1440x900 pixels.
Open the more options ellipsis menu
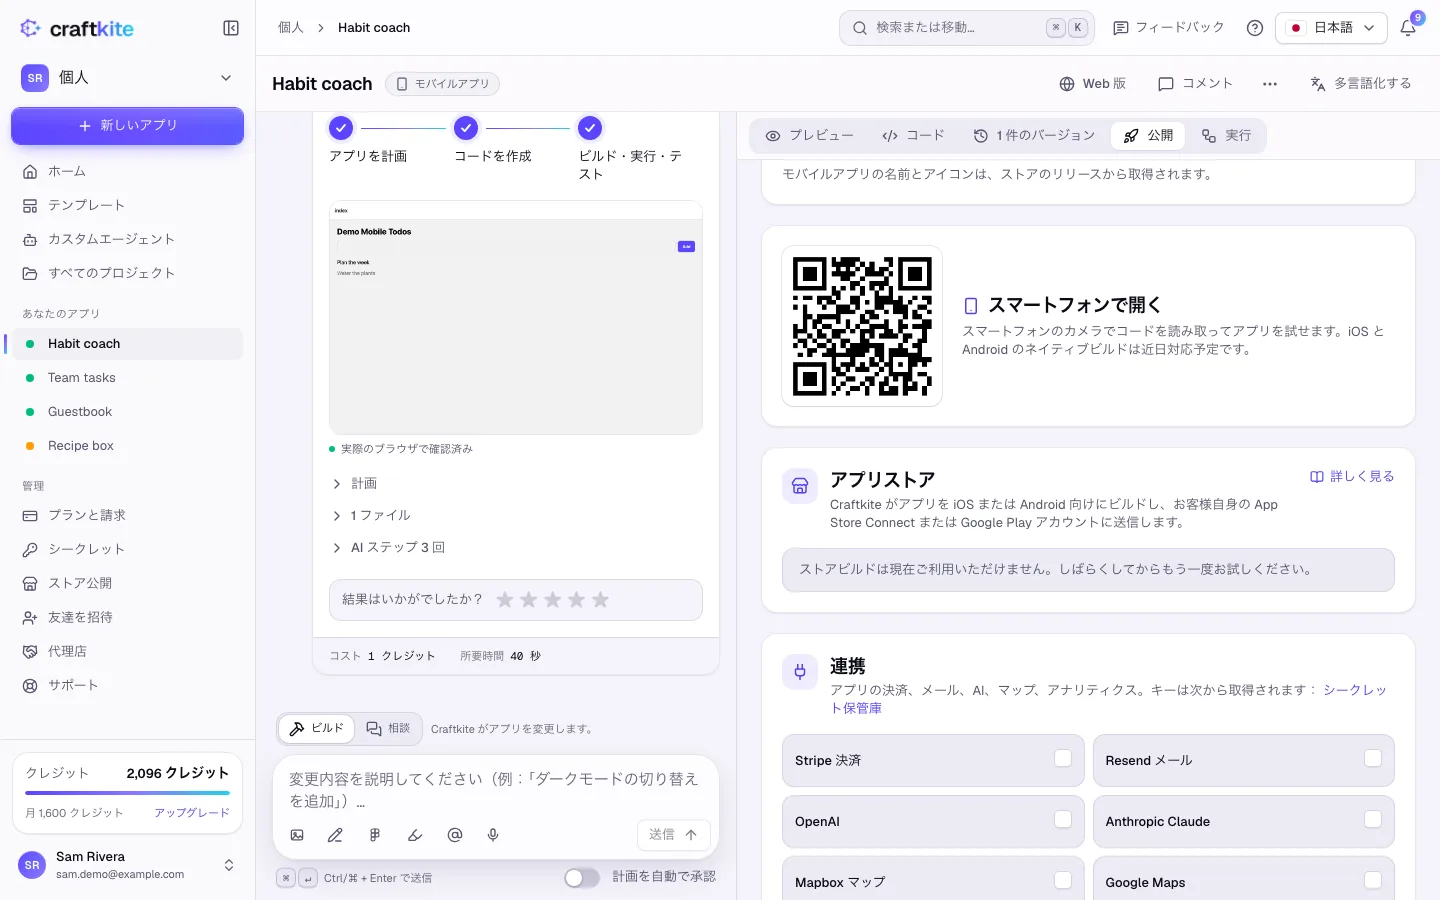pos(1270,84)
